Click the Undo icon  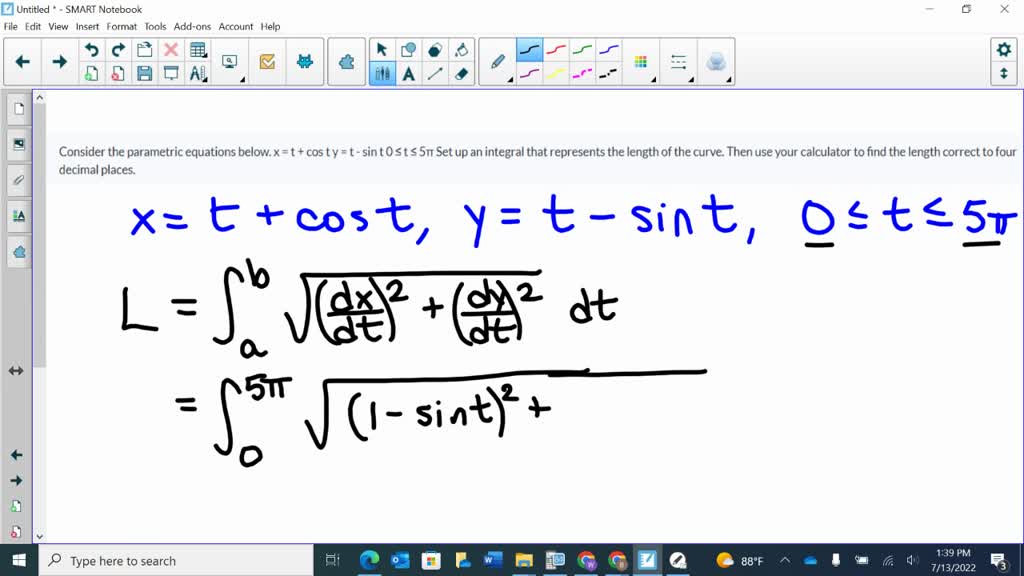tap(92, 49)
